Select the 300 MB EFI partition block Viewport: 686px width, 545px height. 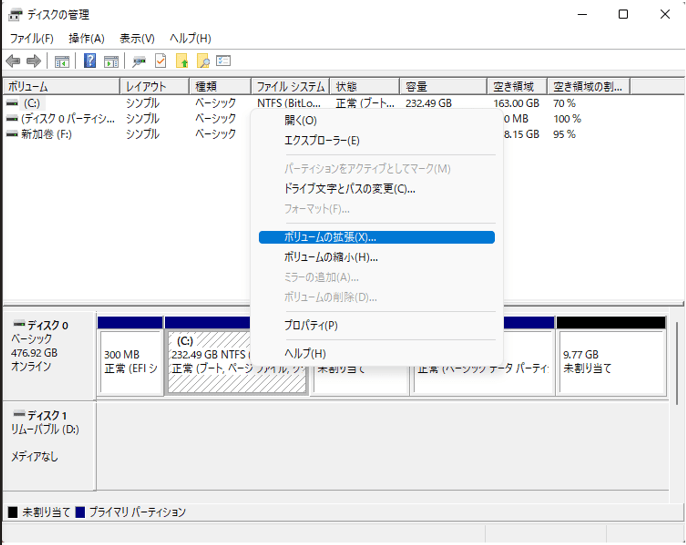130,356
